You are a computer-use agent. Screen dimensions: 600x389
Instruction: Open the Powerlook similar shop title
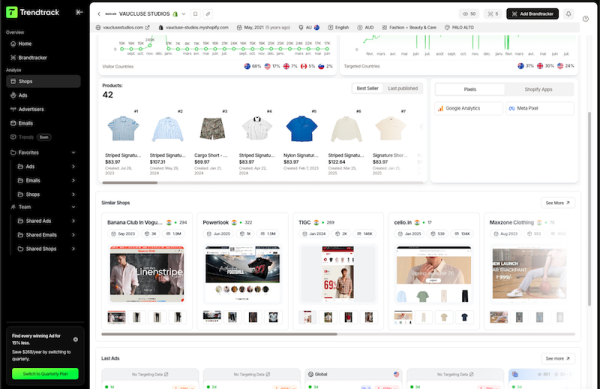(215, 223)
